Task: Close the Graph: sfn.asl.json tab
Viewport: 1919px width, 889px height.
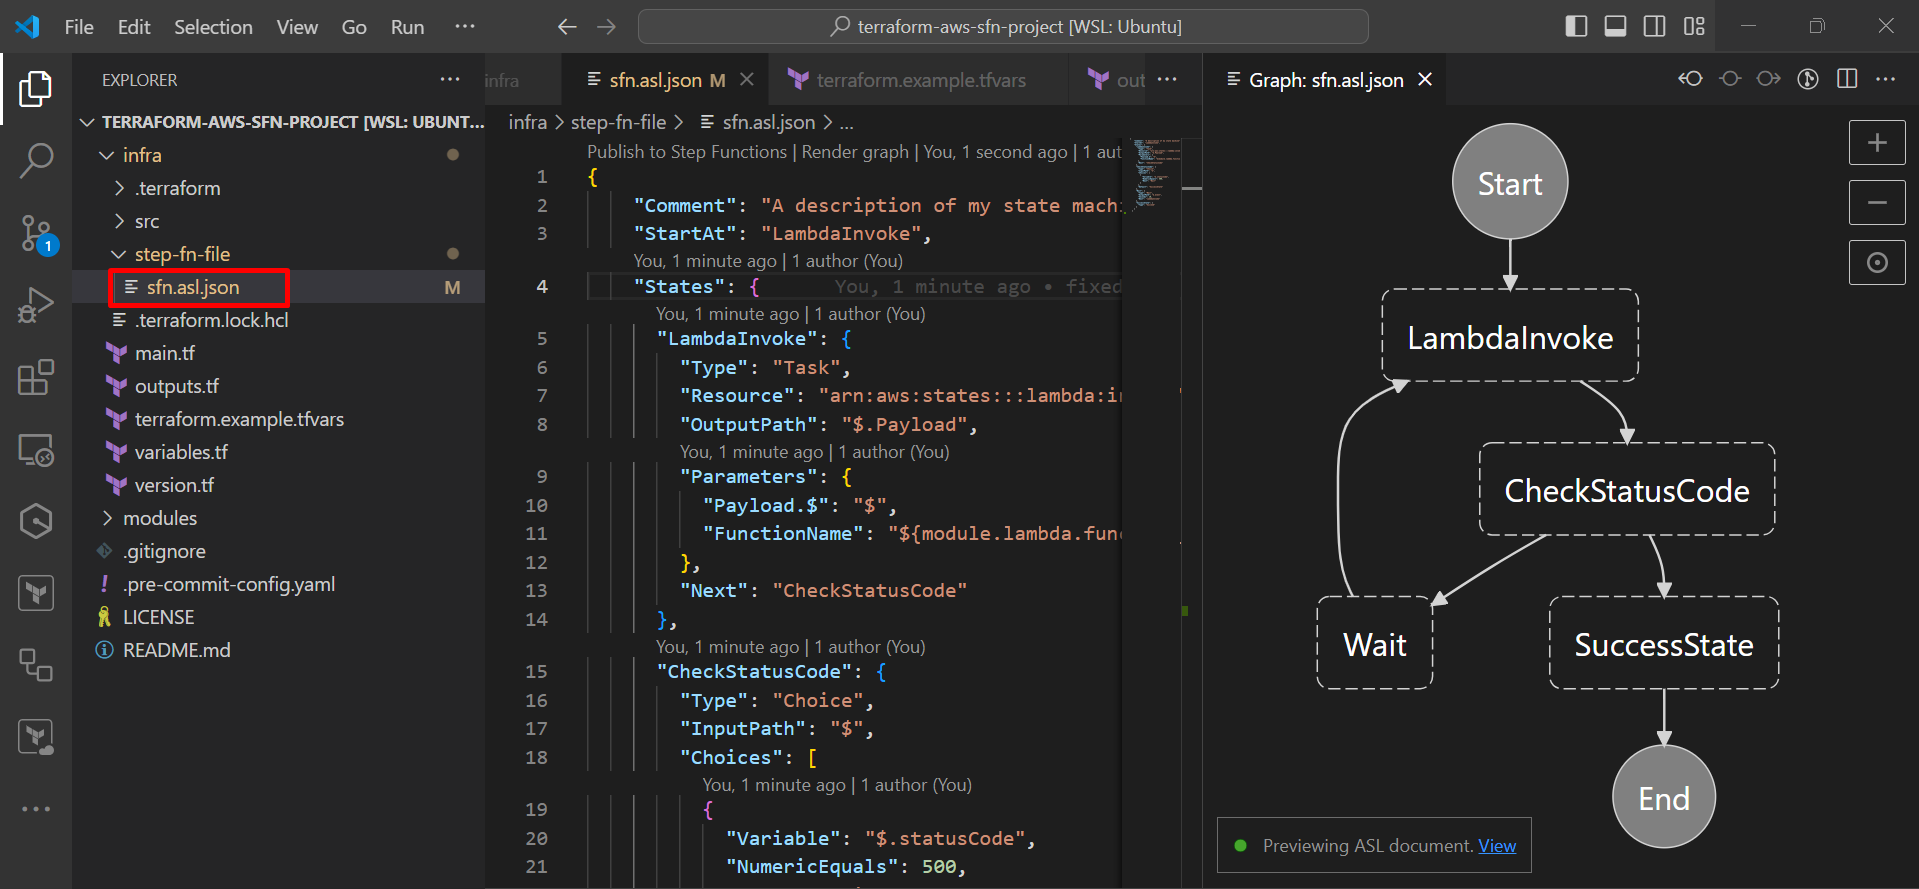Action: point(1425,79)
